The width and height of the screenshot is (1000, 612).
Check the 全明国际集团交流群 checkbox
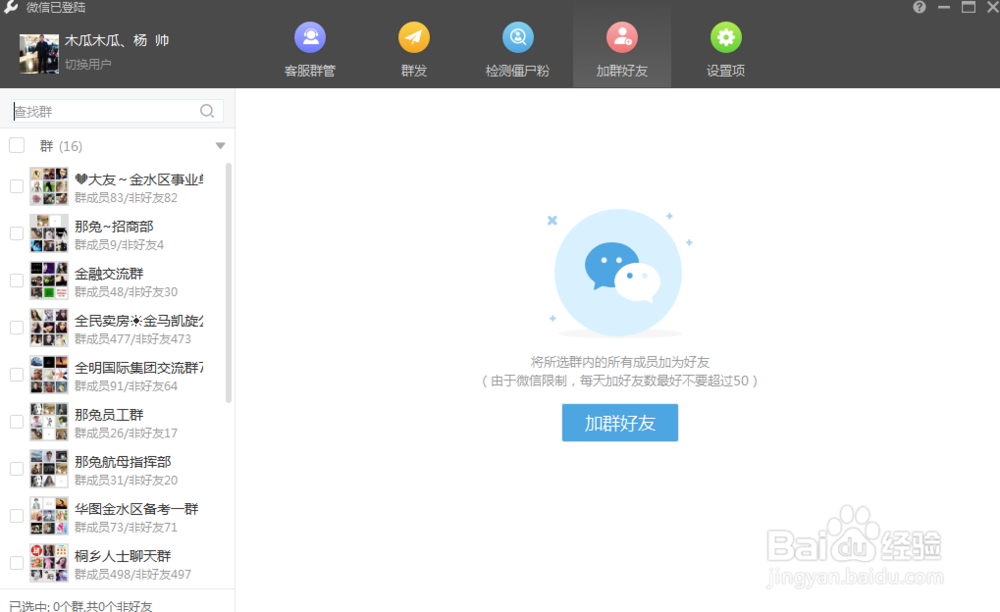(17, 375)
